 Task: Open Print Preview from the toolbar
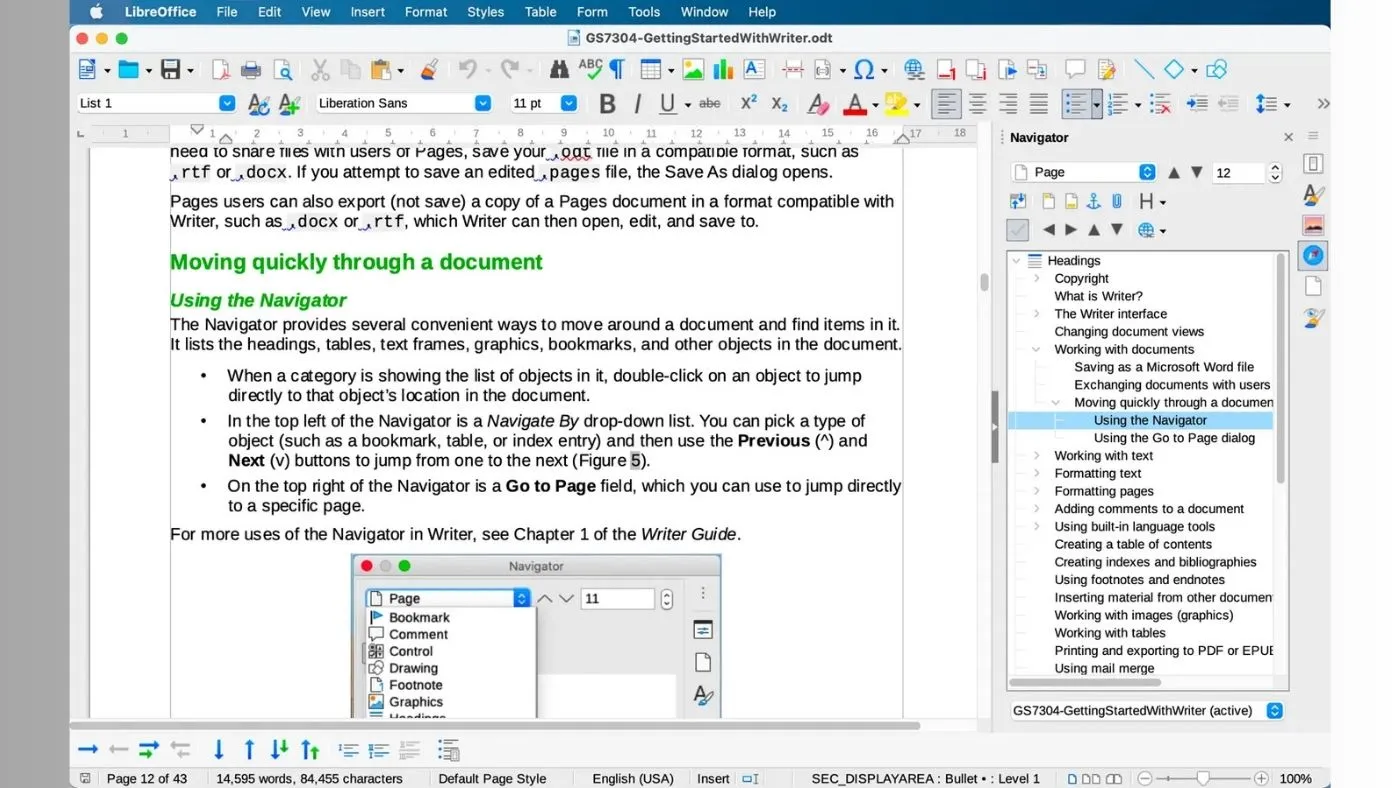283,70
